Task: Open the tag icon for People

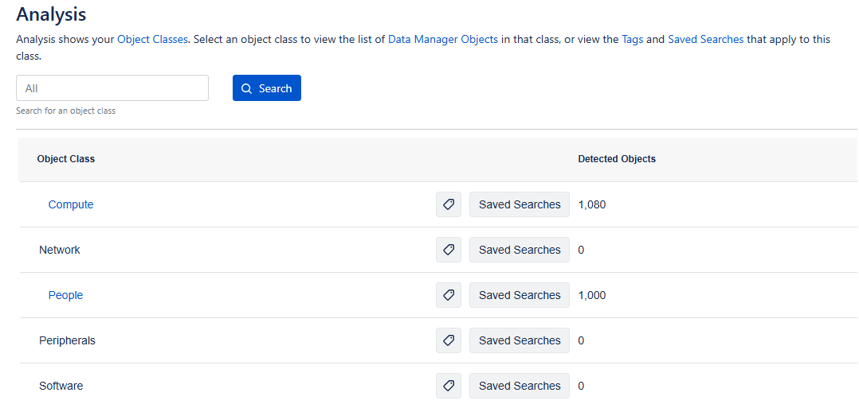Action: click(x=449, y=295)
